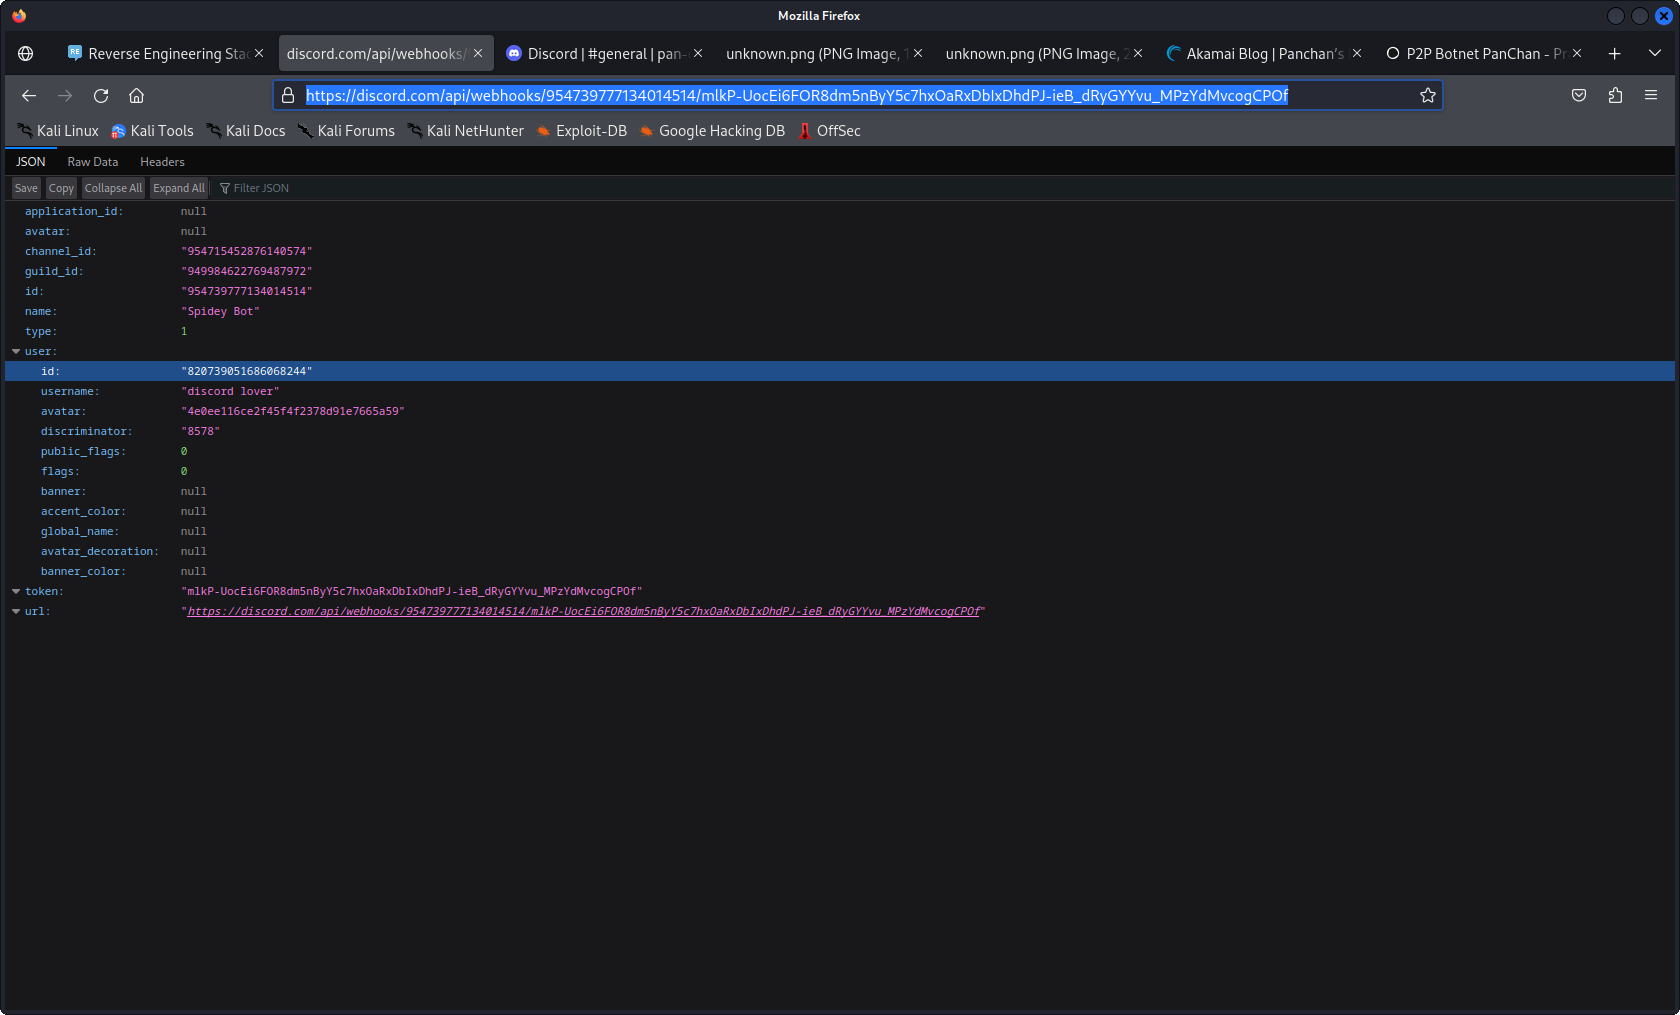The image size is (1680, 1015).
Task: Switch to the Akamai Blog Panchan tab
Action: [x=1264, y=53]
